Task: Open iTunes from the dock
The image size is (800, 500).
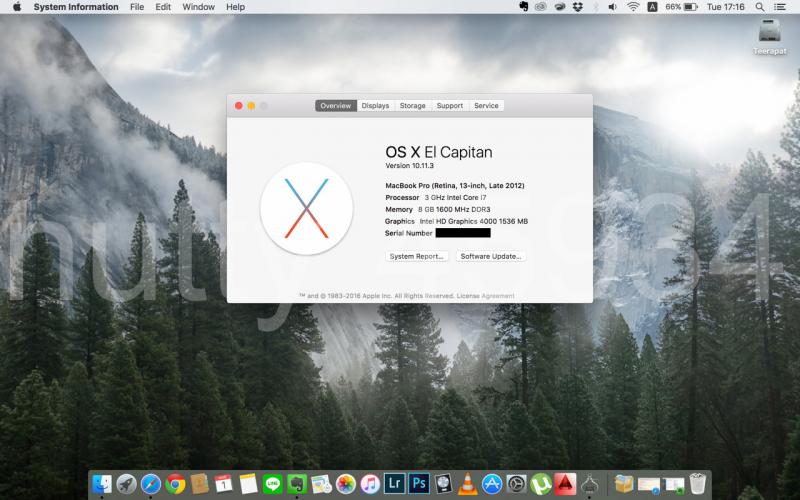Action: [370, 484]
